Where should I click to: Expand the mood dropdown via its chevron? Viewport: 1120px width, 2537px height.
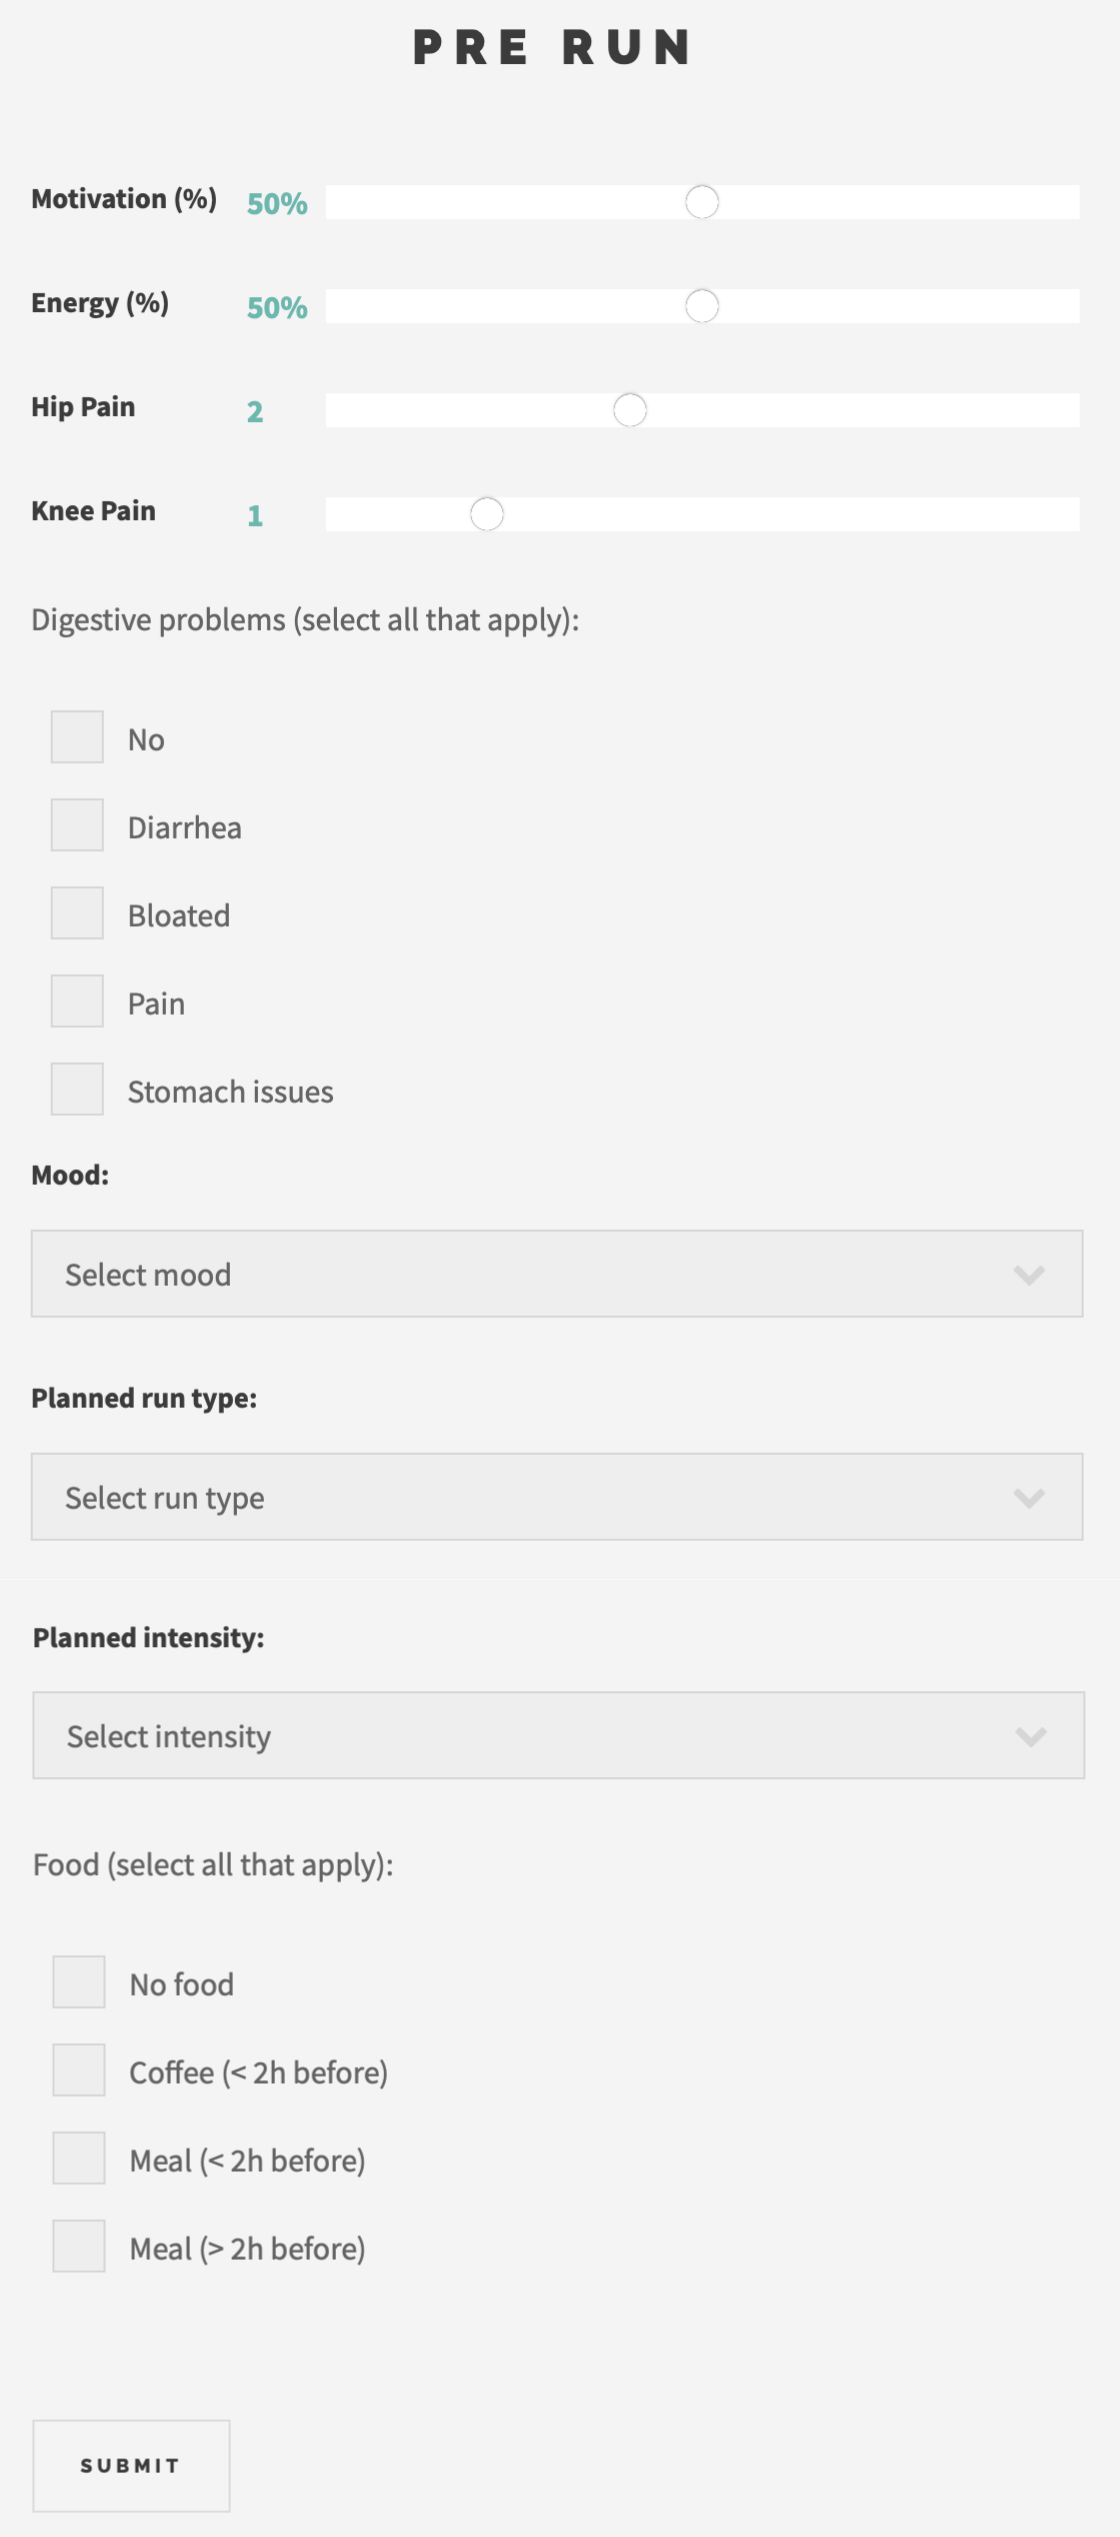(1030, 1276)
